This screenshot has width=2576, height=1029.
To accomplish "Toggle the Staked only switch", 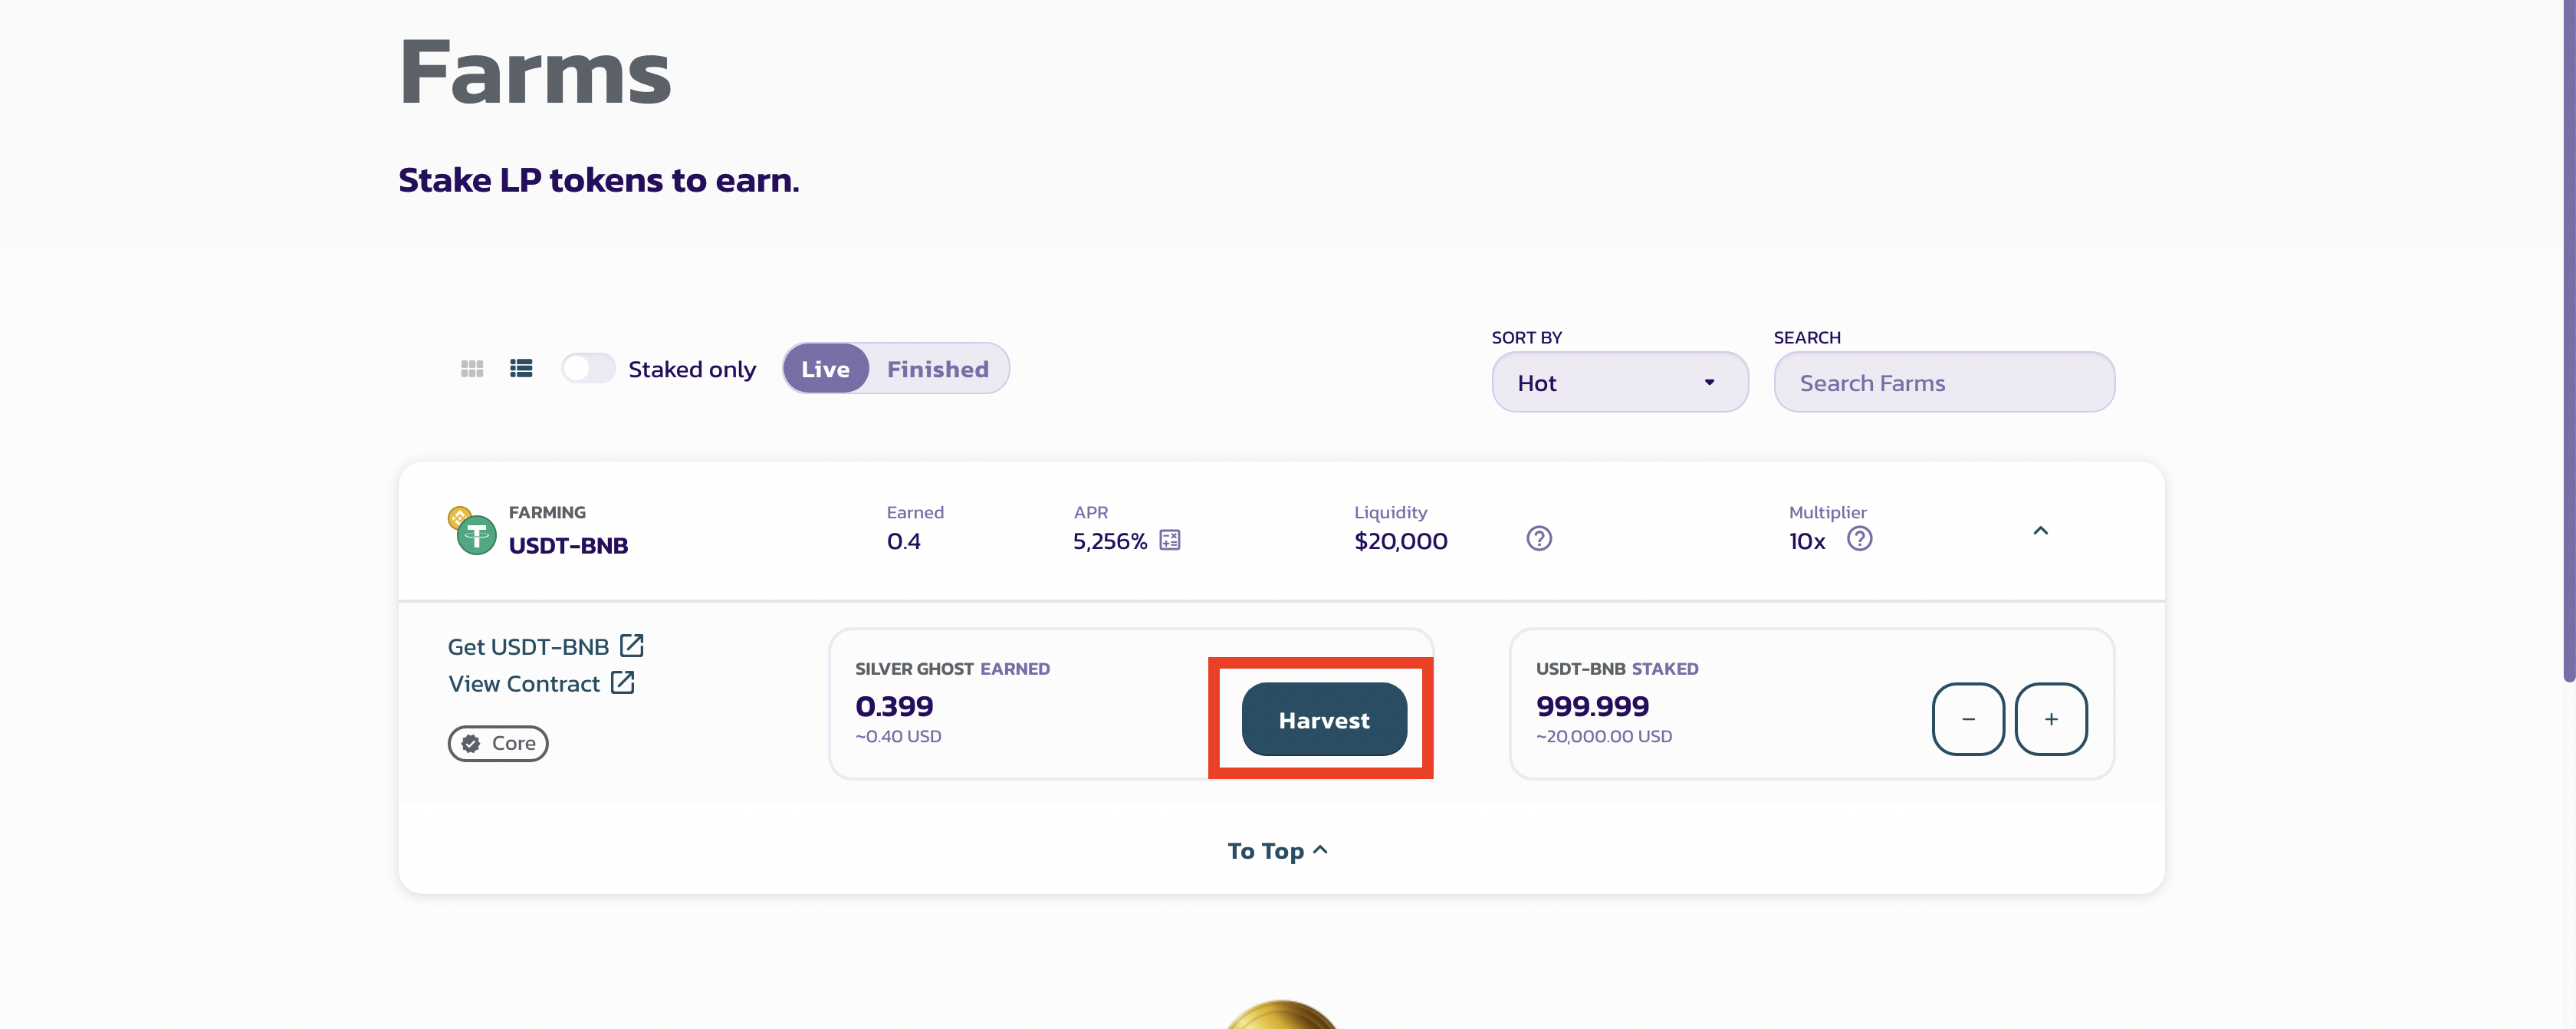I will click(x=588, y=369).
